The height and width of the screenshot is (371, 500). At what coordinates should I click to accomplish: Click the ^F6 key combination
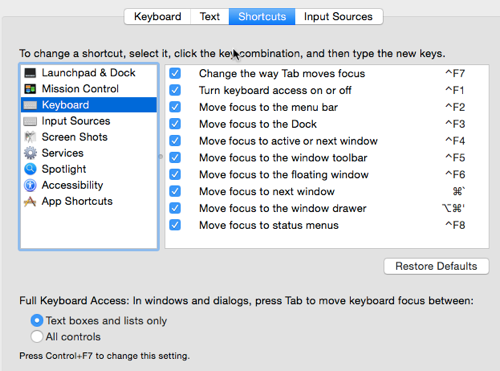point(455,174)
